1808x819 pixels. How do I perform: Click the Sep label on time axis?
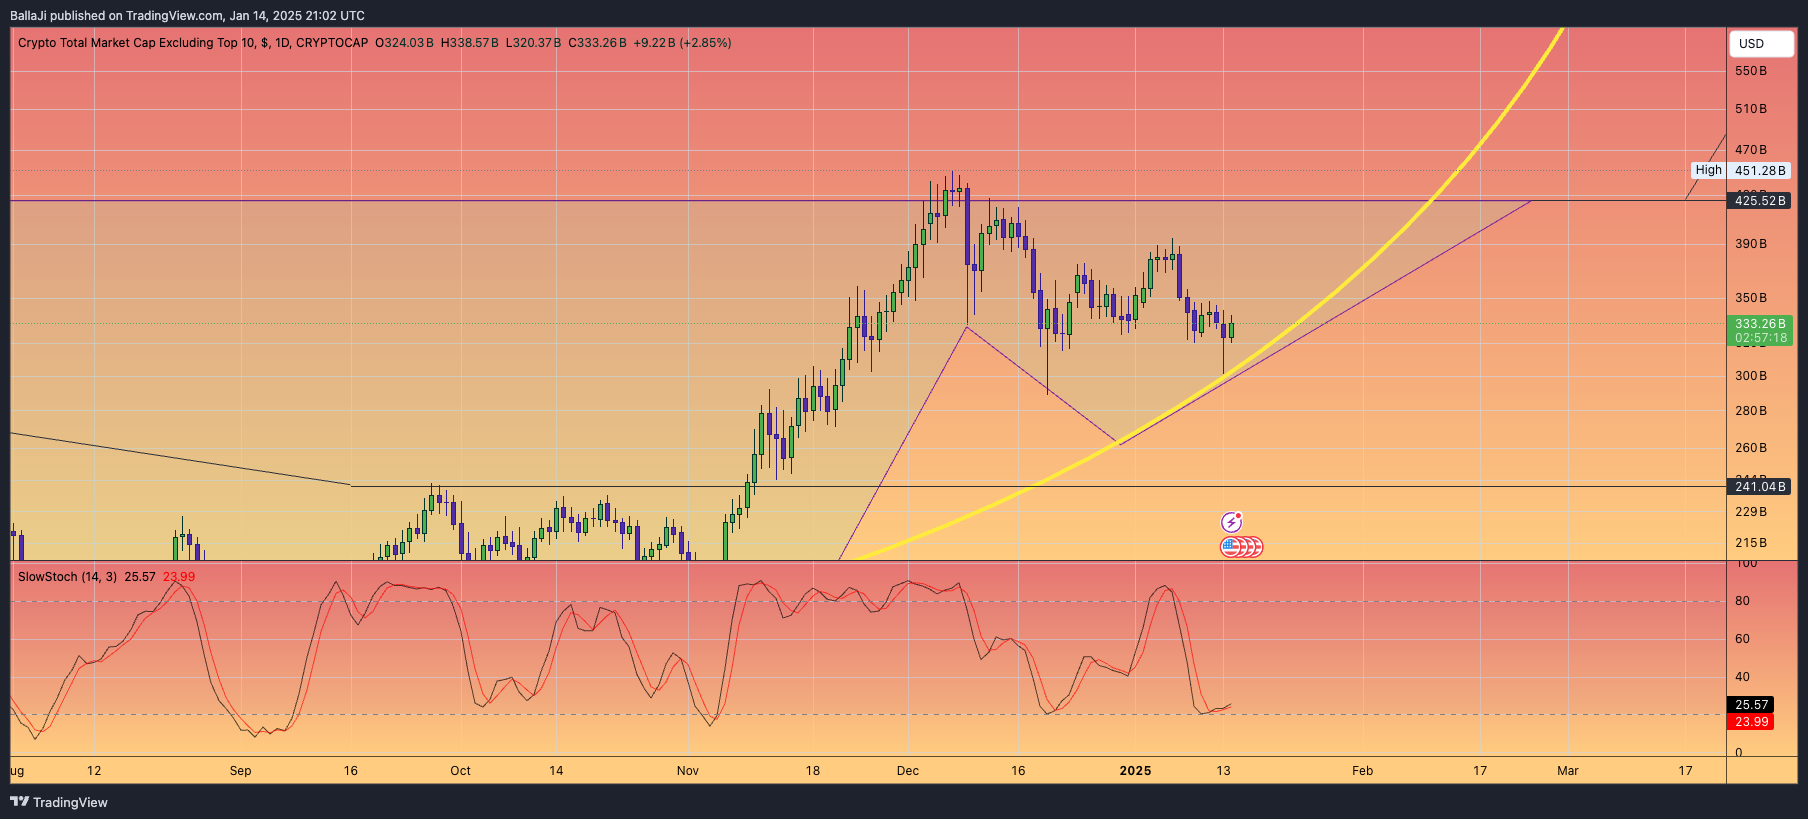[240, 771]
